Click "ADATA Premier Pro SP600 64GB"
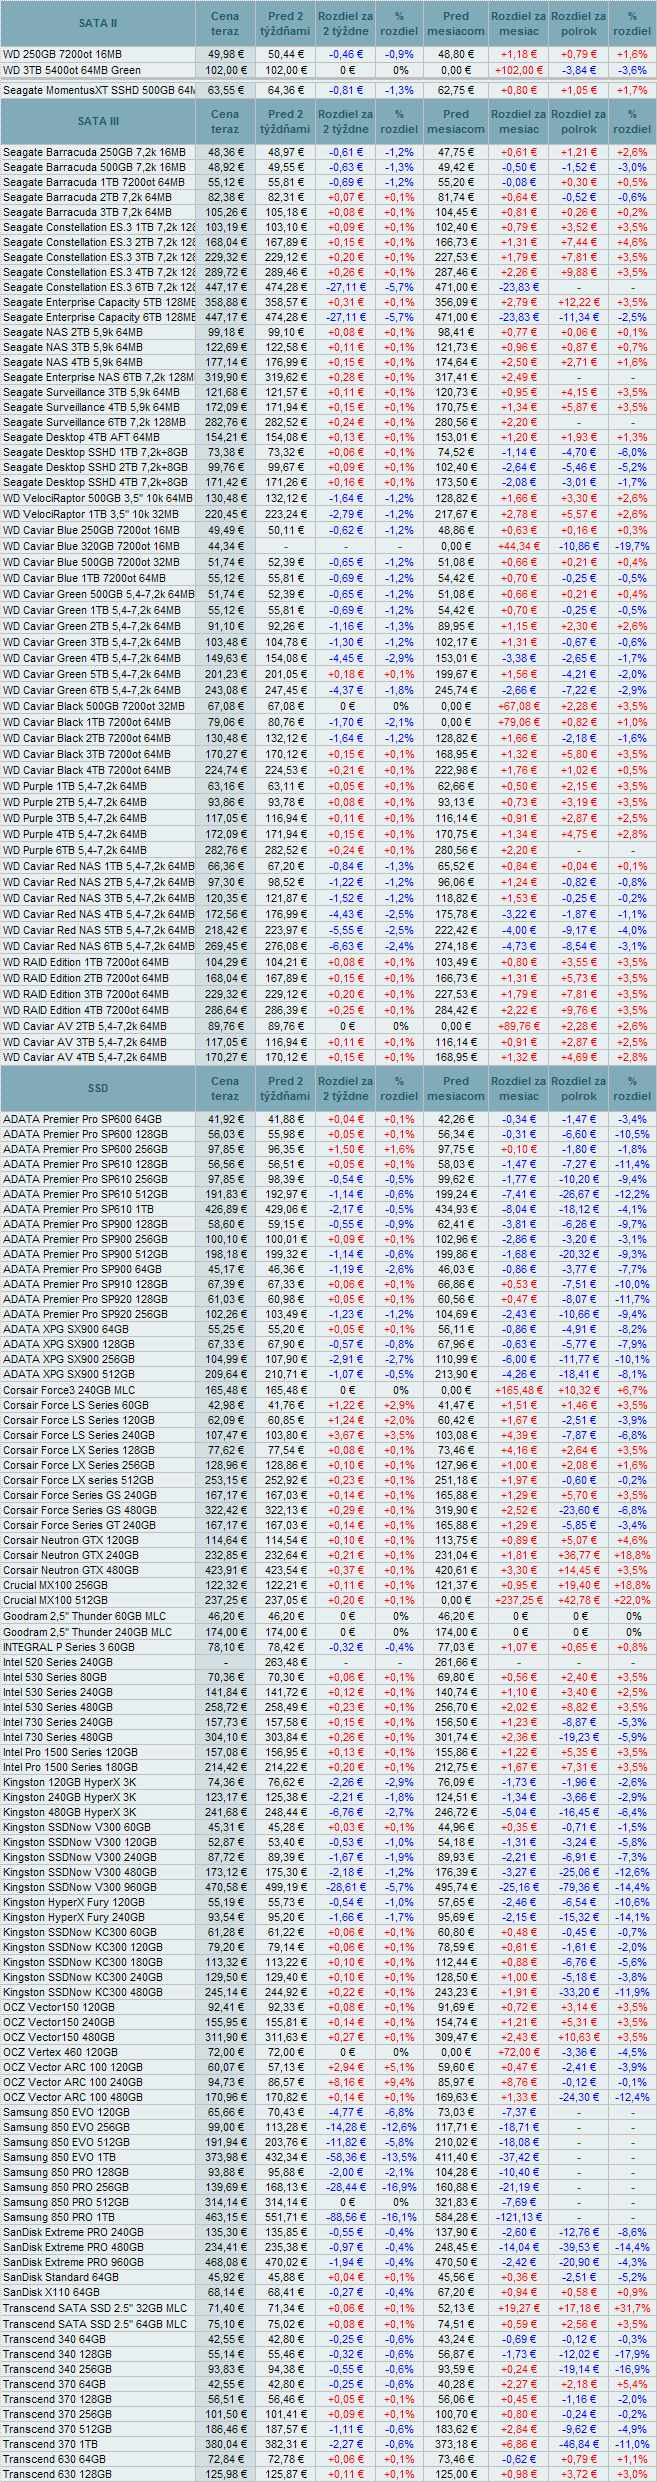 coord(82,1119)
